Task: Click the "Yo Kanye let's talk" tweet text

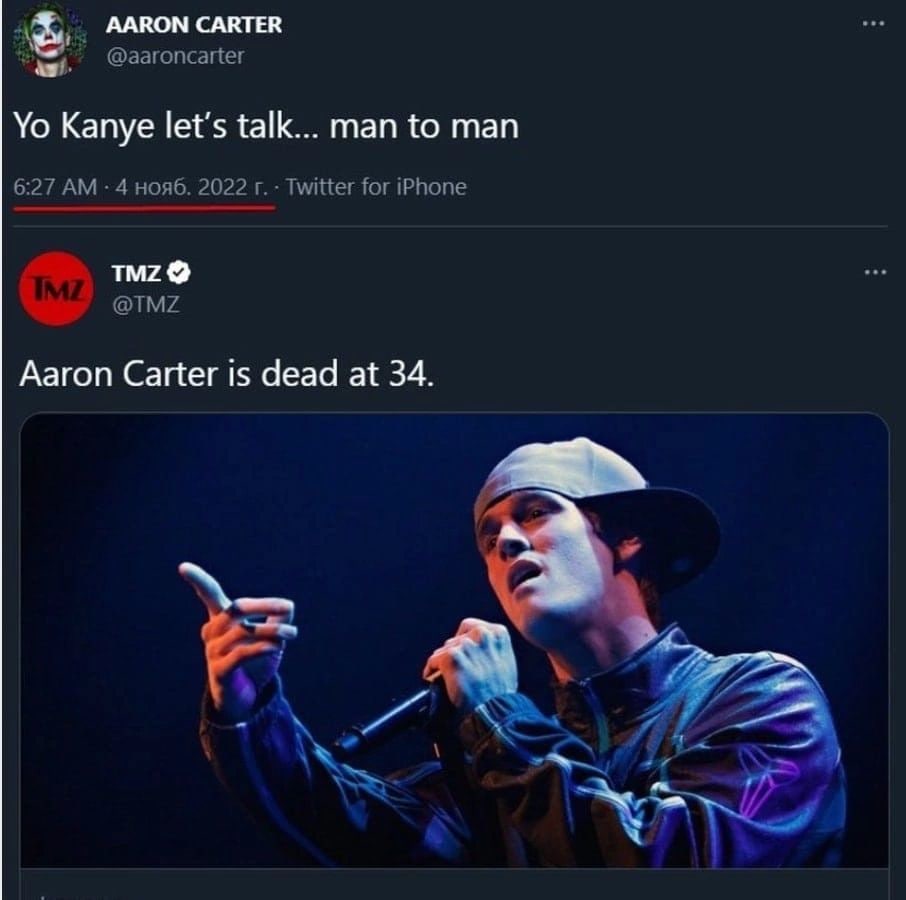Action: click(x=265, y=126)
